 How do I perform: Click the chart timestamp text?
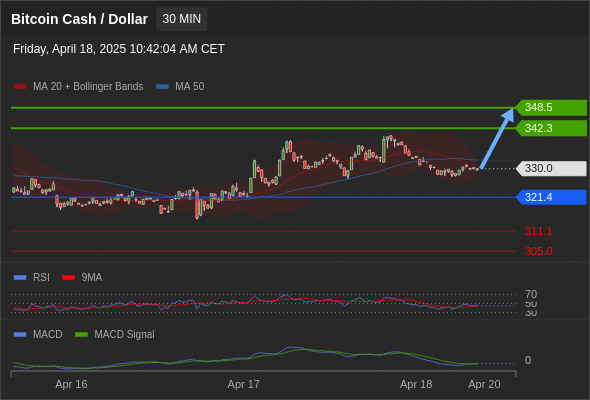point(119,49)
